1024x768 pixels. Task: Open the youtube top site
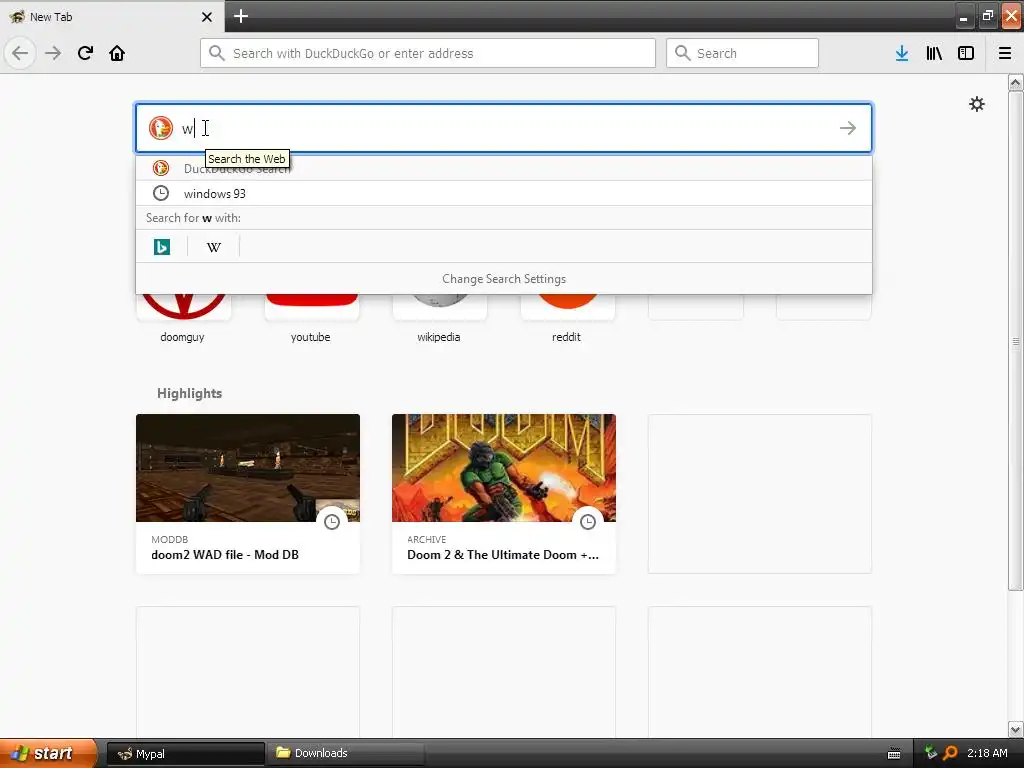(x=311, y=319)
